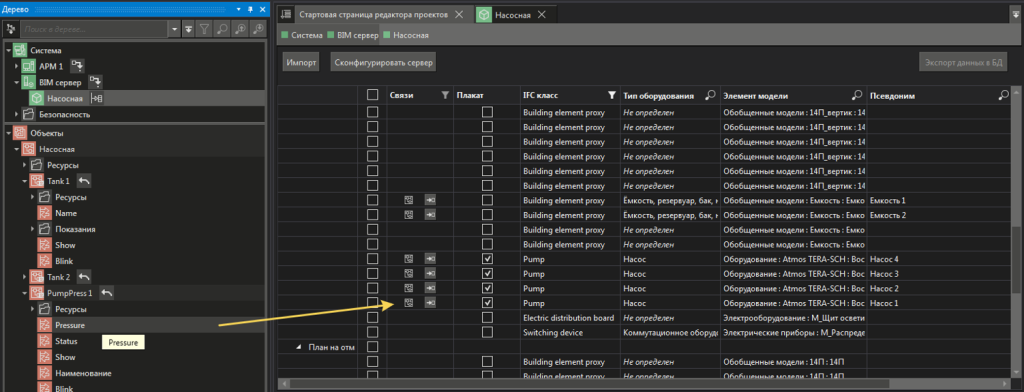Click the Сконфигурировать сервер button
Viewport: 1024px width, 392px height.
[x=383, y=63]
